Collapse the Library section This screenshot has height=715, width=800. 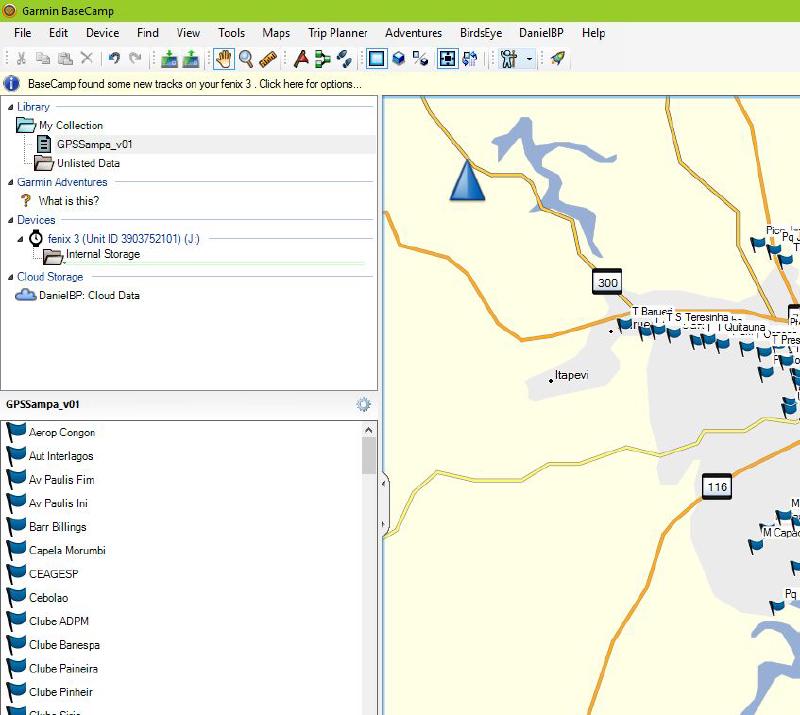(x=10, y=107)
